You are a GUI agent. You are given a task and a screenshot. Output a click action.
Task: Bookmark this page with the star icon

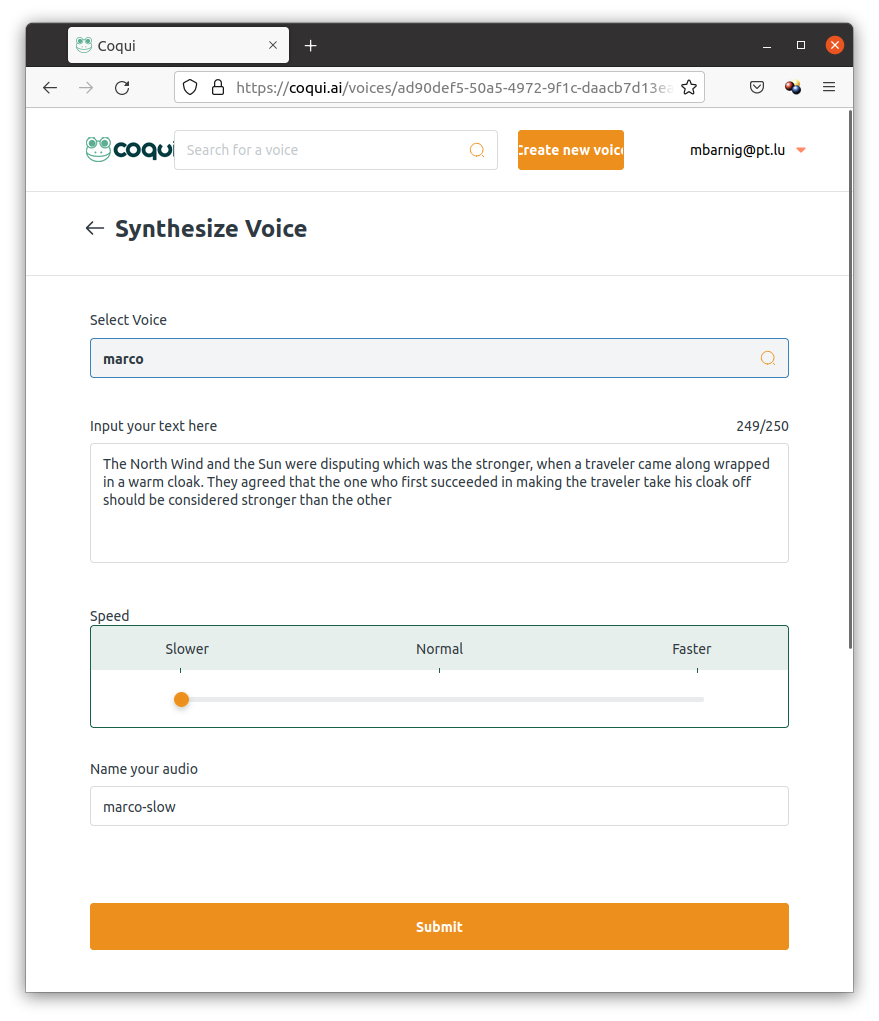688,88
